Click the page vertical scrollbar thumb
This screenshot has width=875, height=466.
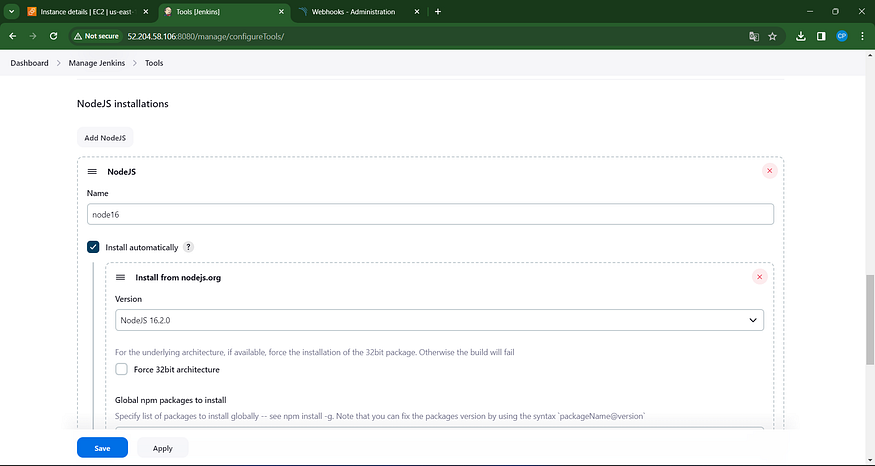869,319
